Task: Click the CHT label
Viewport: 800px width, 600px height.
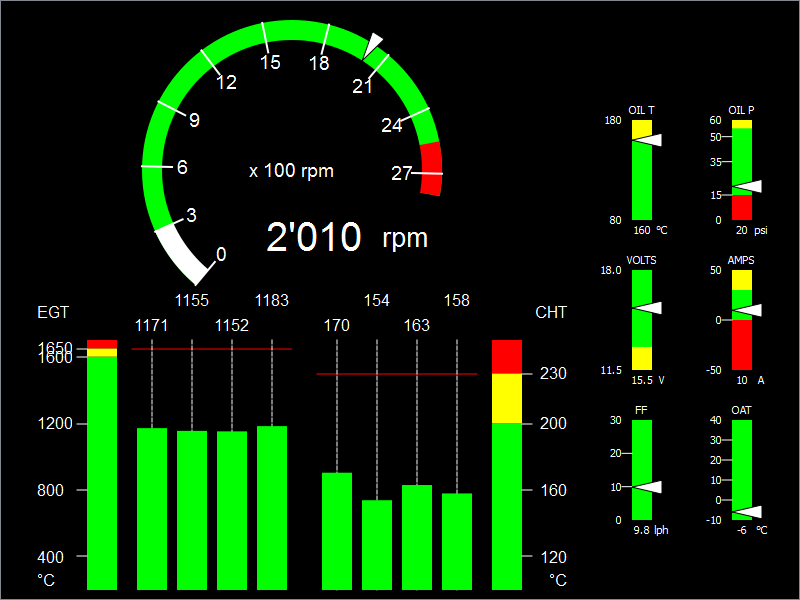Action: tap(551, 312)
